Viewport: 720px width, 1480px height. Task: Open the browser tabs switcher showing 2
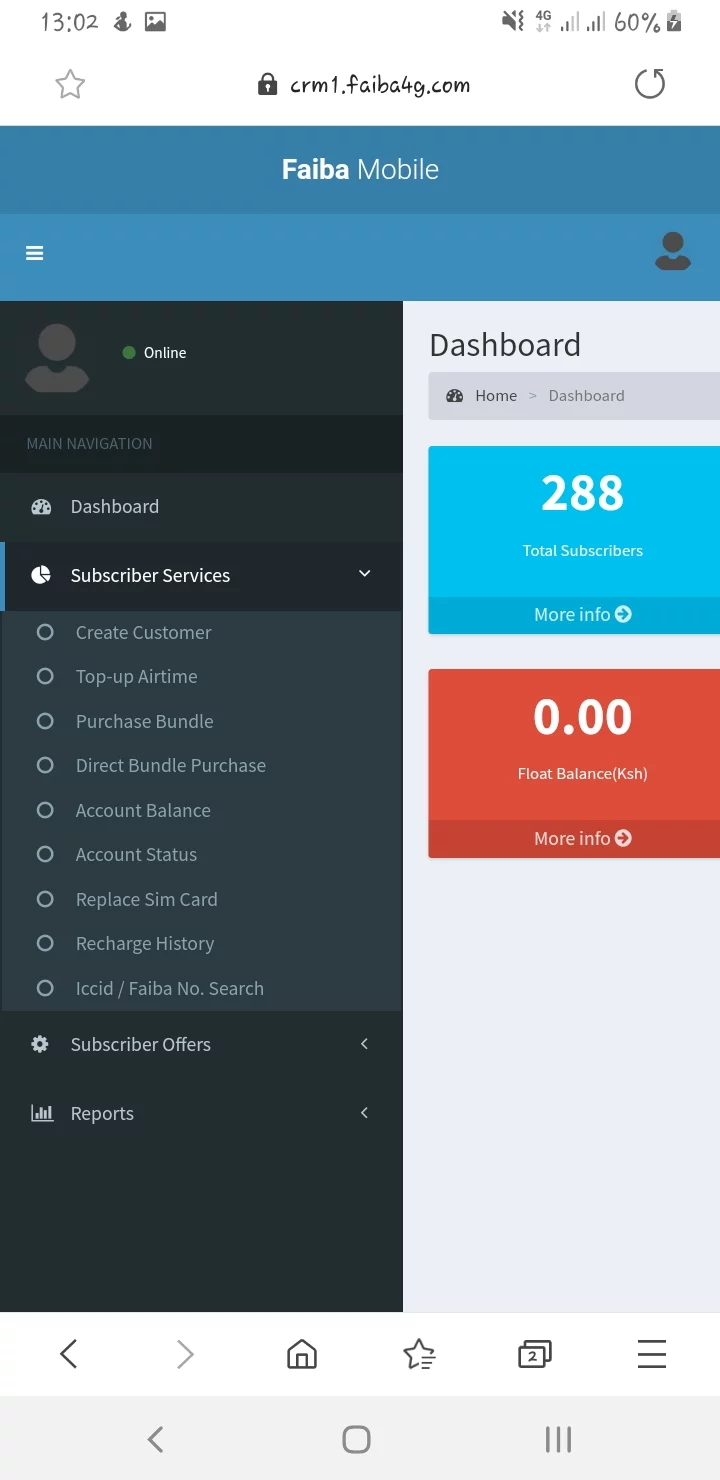(x=535, y=1355)
